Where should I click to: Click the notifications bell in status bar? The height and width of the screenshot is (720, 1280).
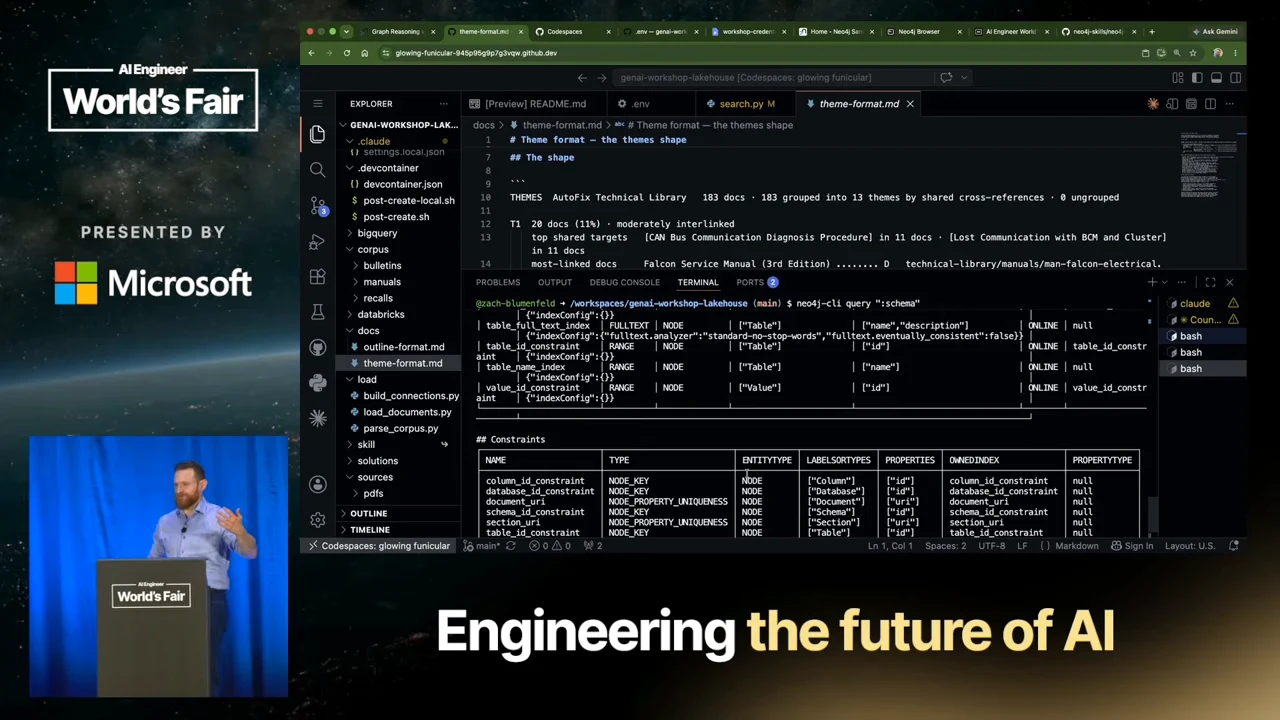[x=1234, y=546]
